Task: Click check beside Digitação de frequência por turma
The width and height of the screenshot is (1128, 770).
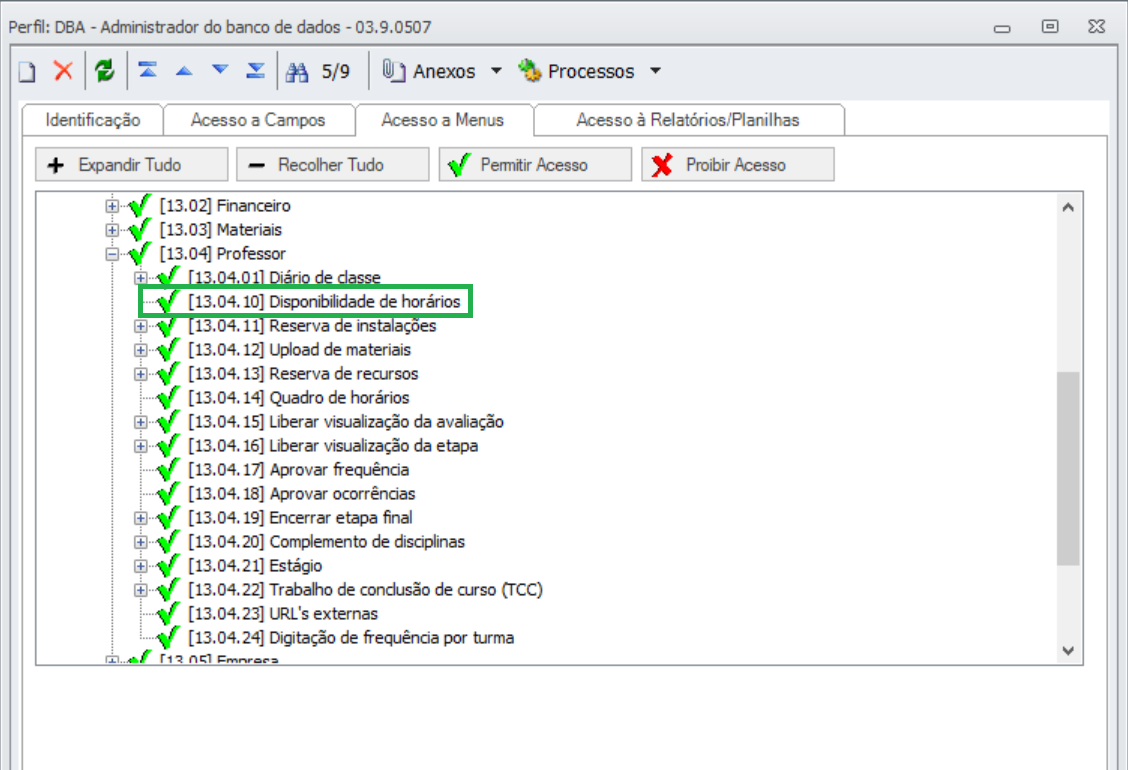Action: click(168, 638)
